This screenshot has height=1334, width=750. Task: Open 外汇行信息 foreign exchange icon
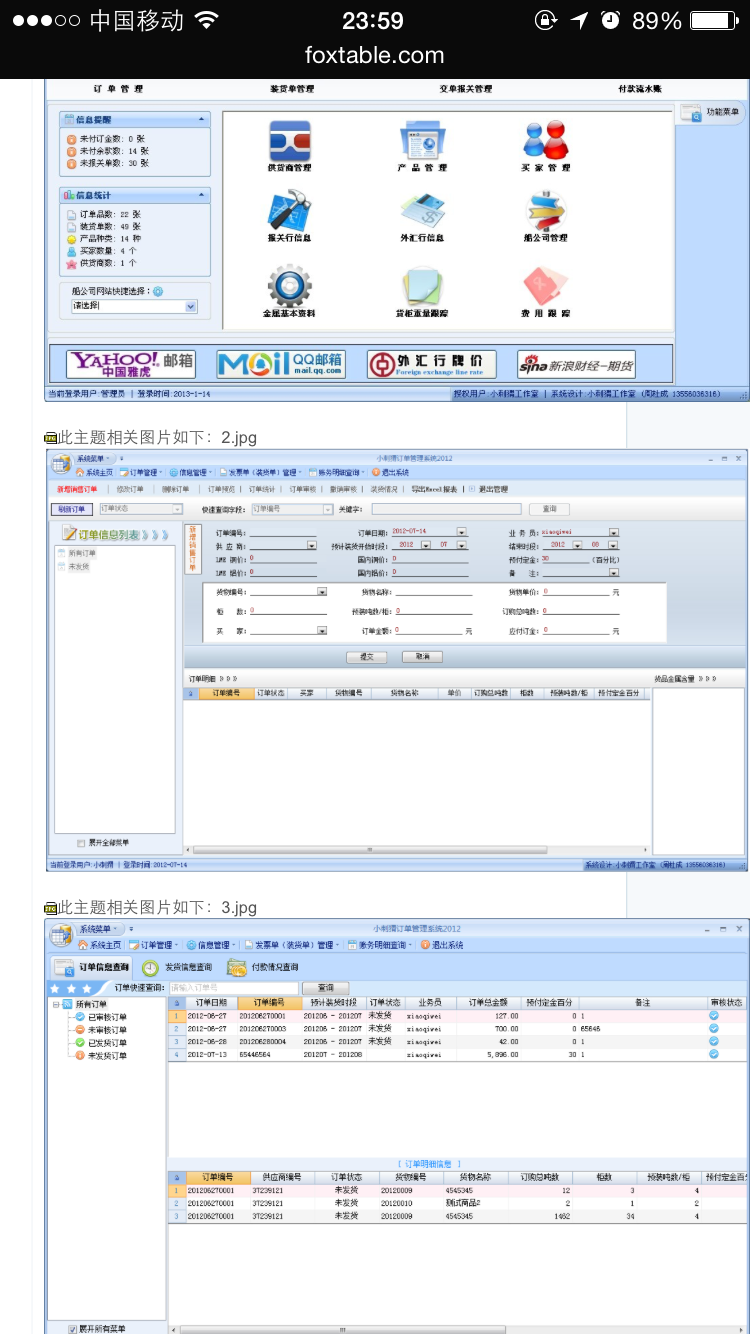tap(422, 211)
